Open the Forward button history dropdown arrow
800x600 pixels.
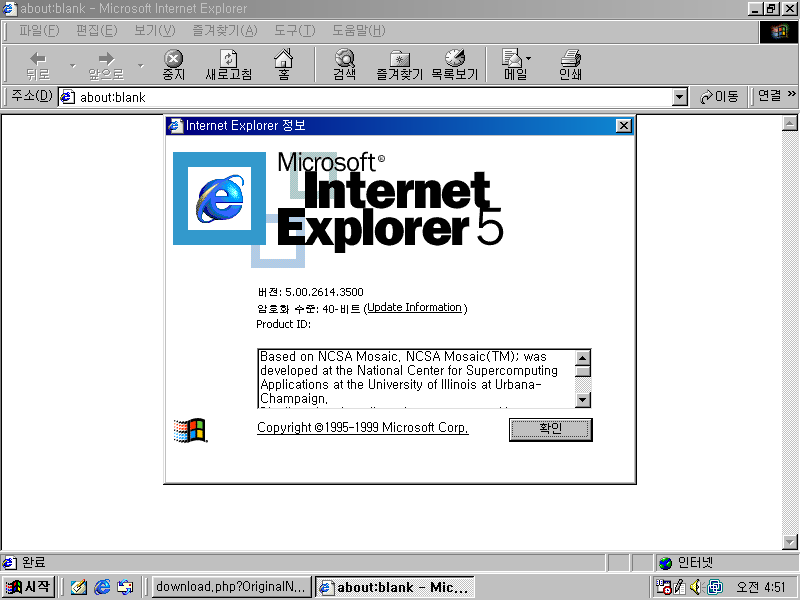[141, 65]
